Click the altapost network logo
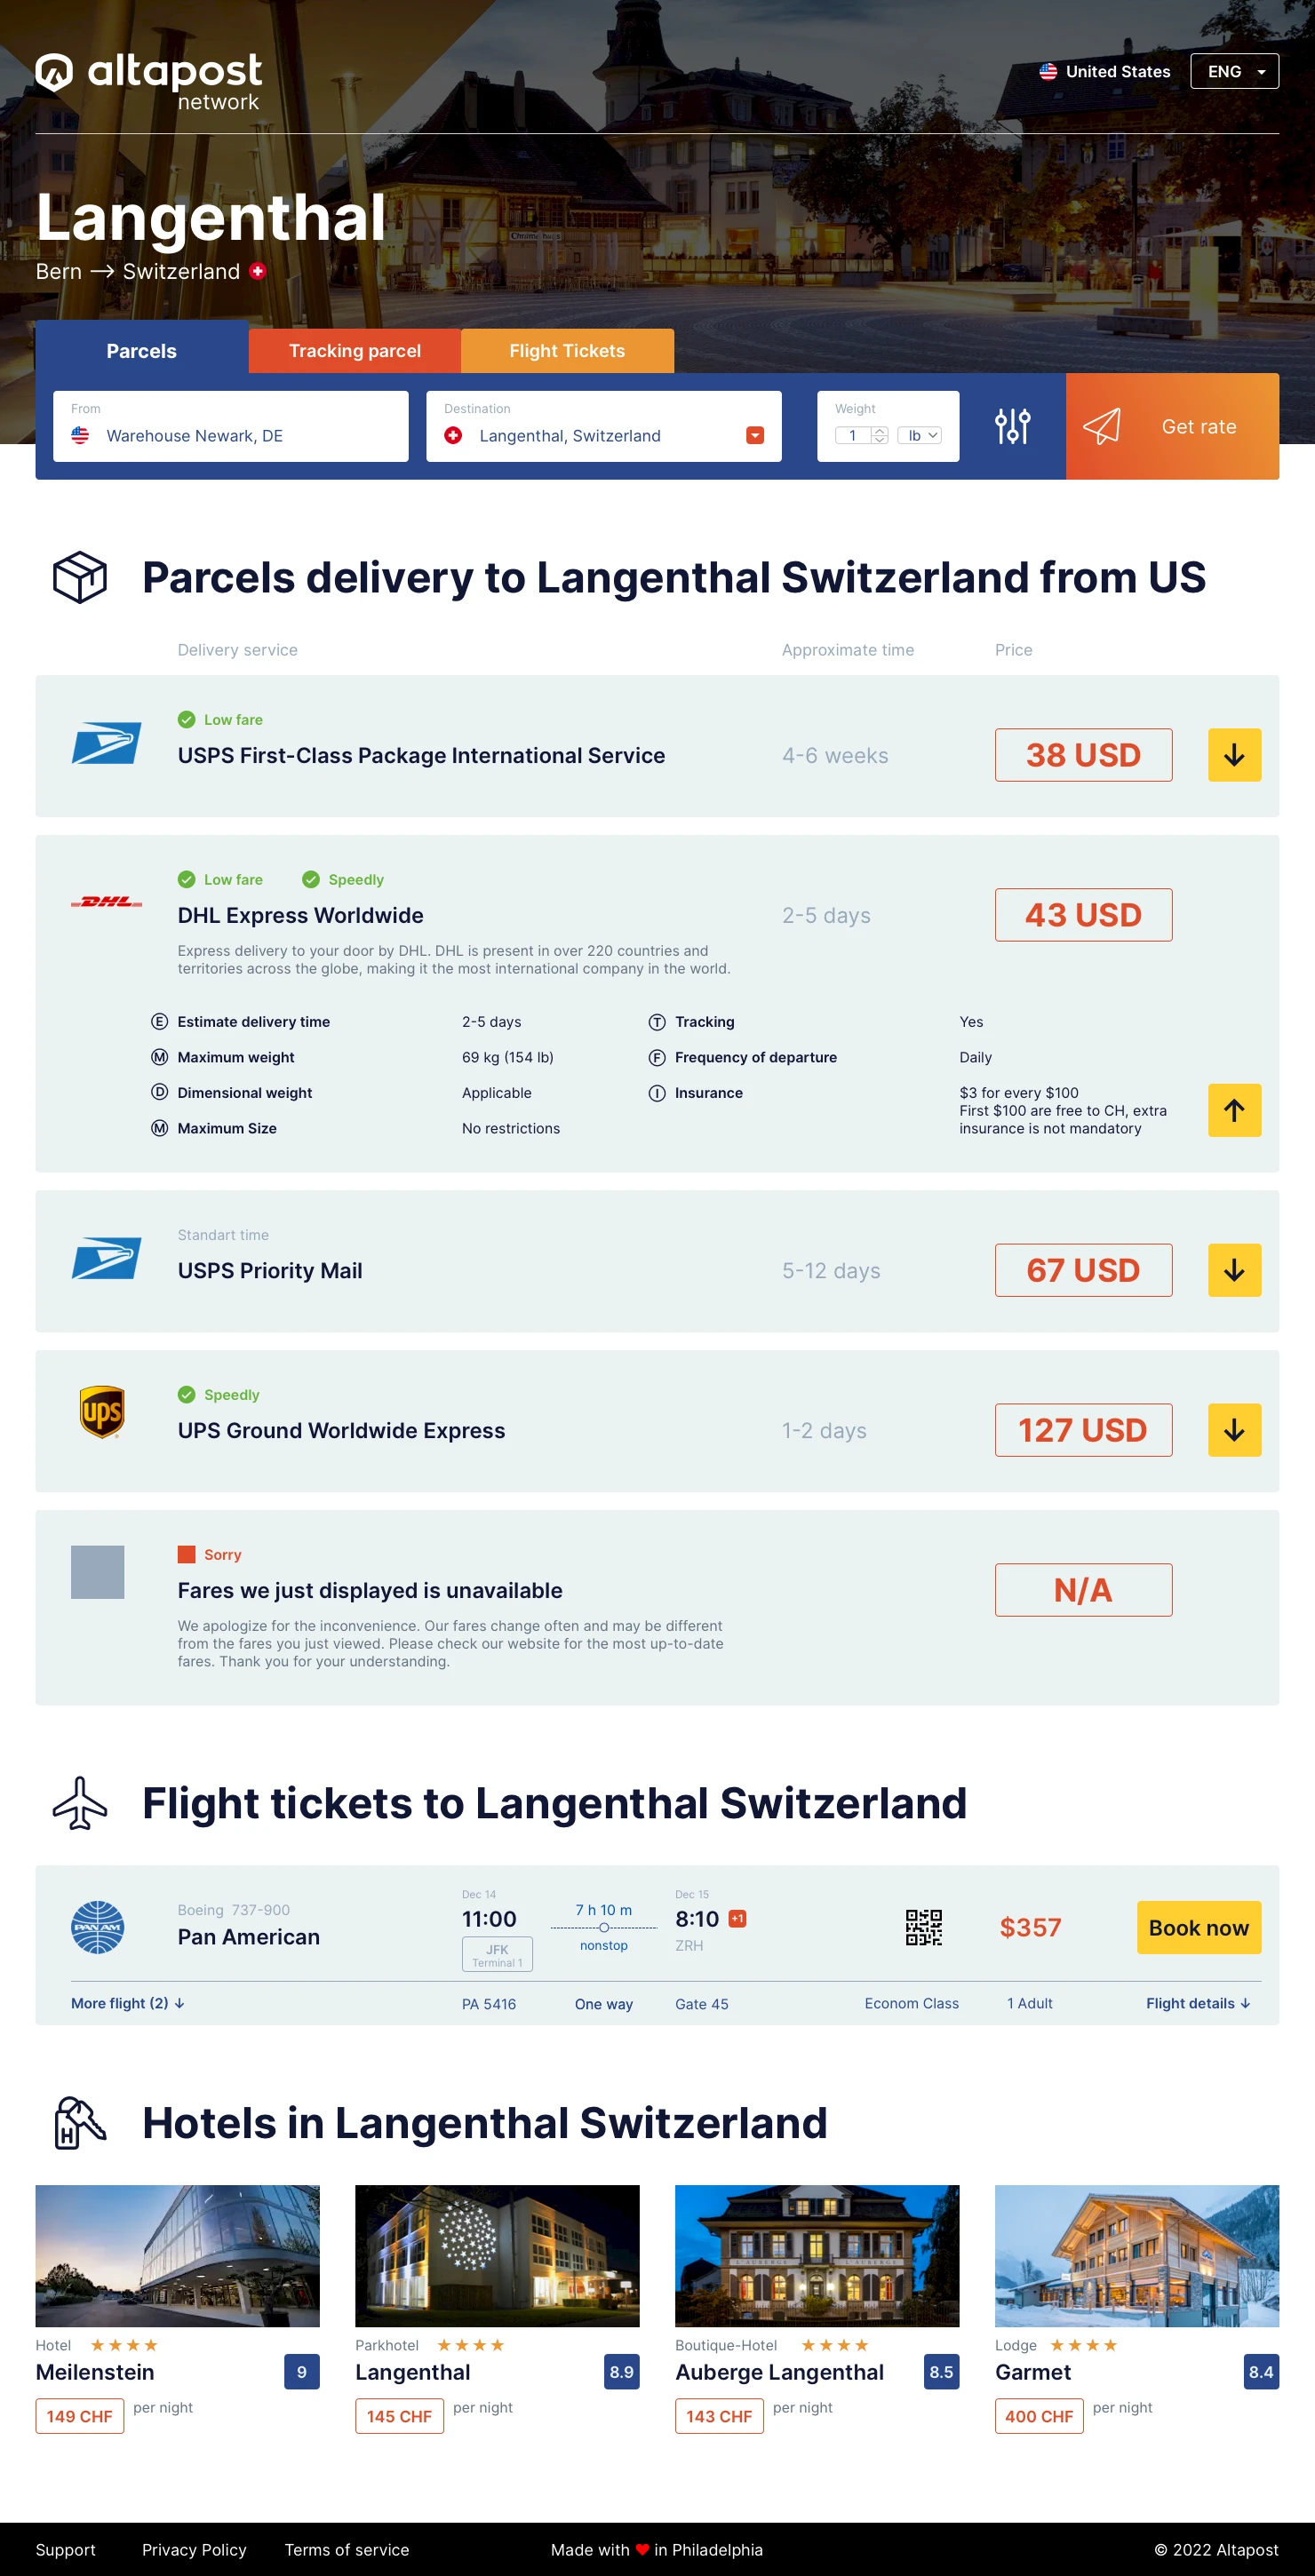1315x2576 pixels. coord(148,80)
